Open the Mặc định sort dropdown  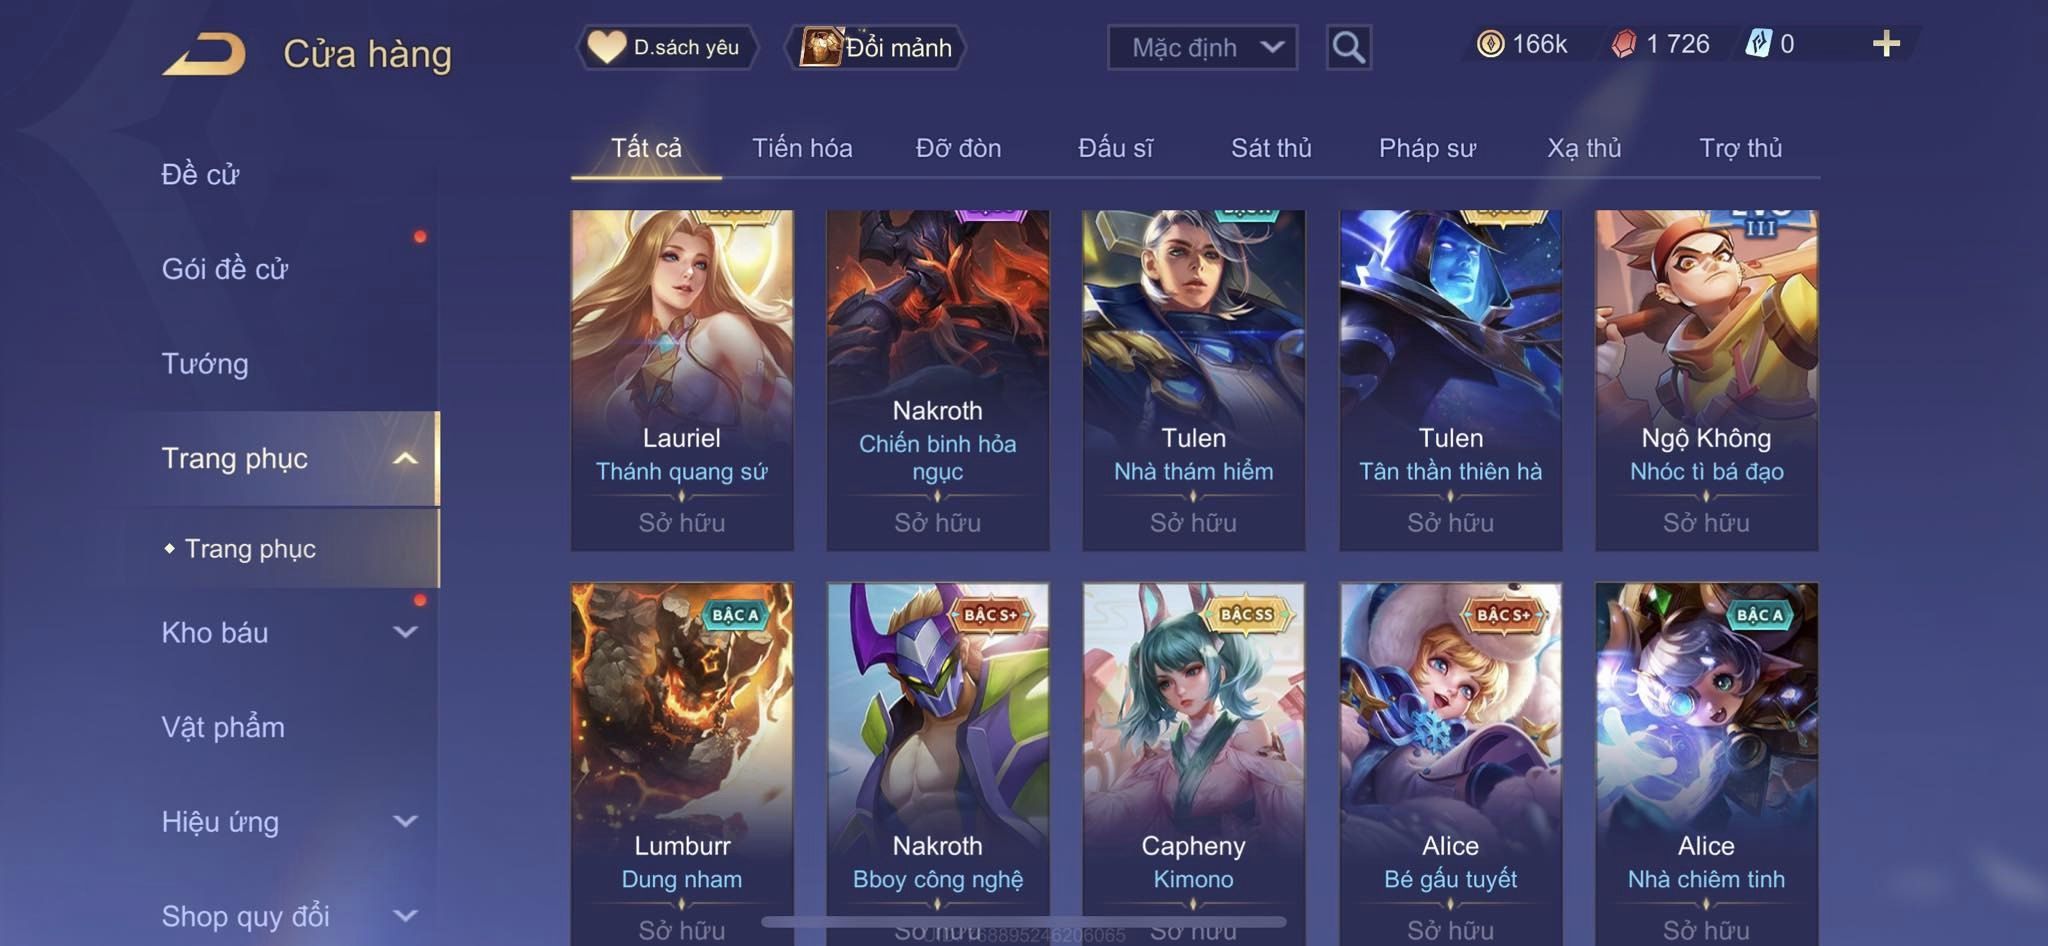1202,48
